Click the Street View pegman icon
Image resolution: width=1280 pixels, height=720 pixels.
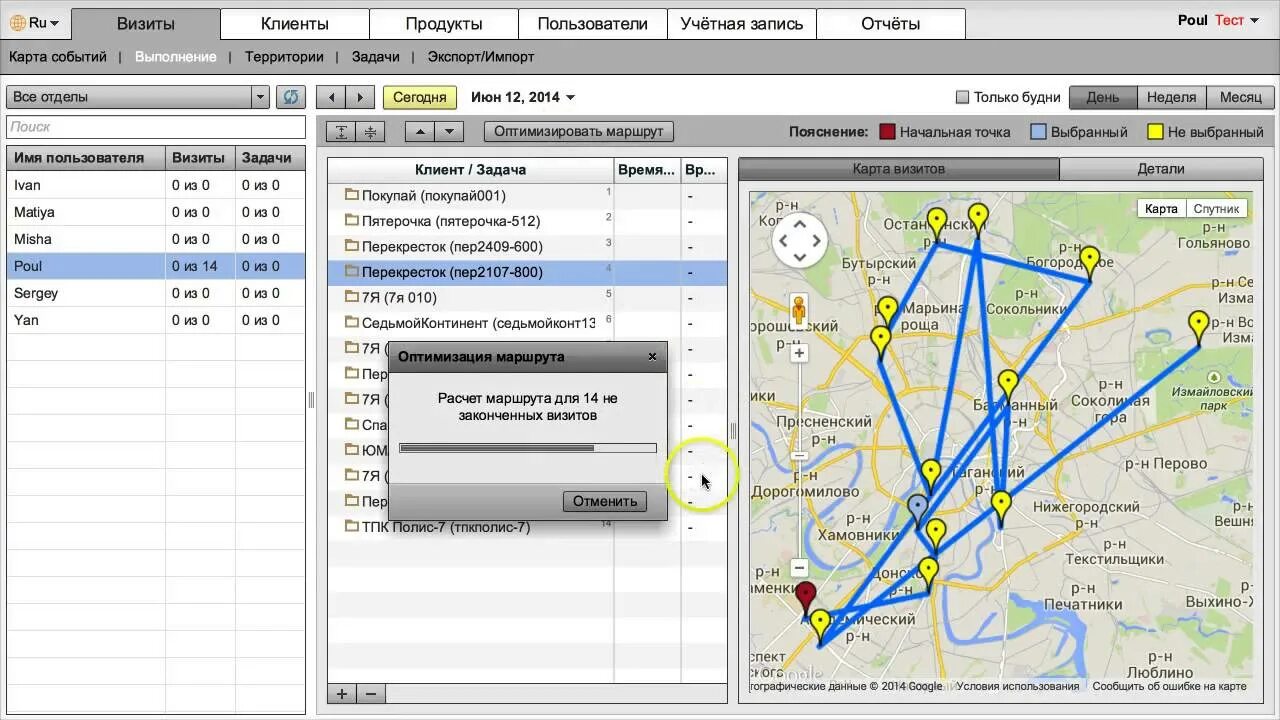tap(799, 312)
